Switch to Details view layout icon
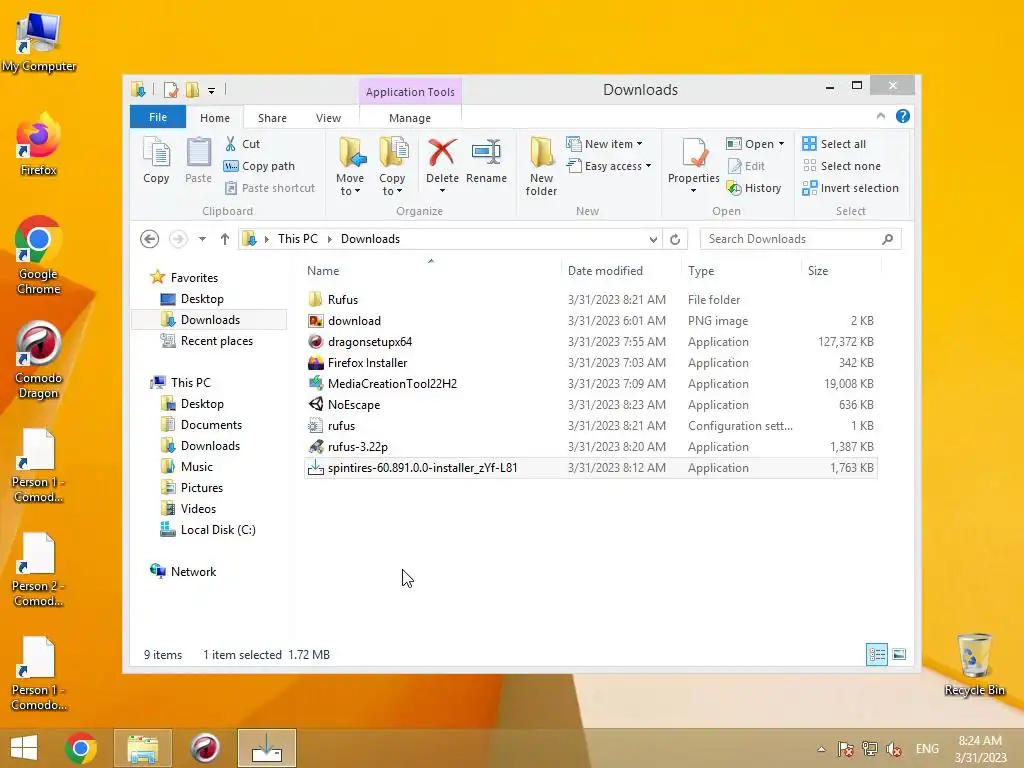The width and height of the screenshot is (1024, 768). (x=876, y=654)
